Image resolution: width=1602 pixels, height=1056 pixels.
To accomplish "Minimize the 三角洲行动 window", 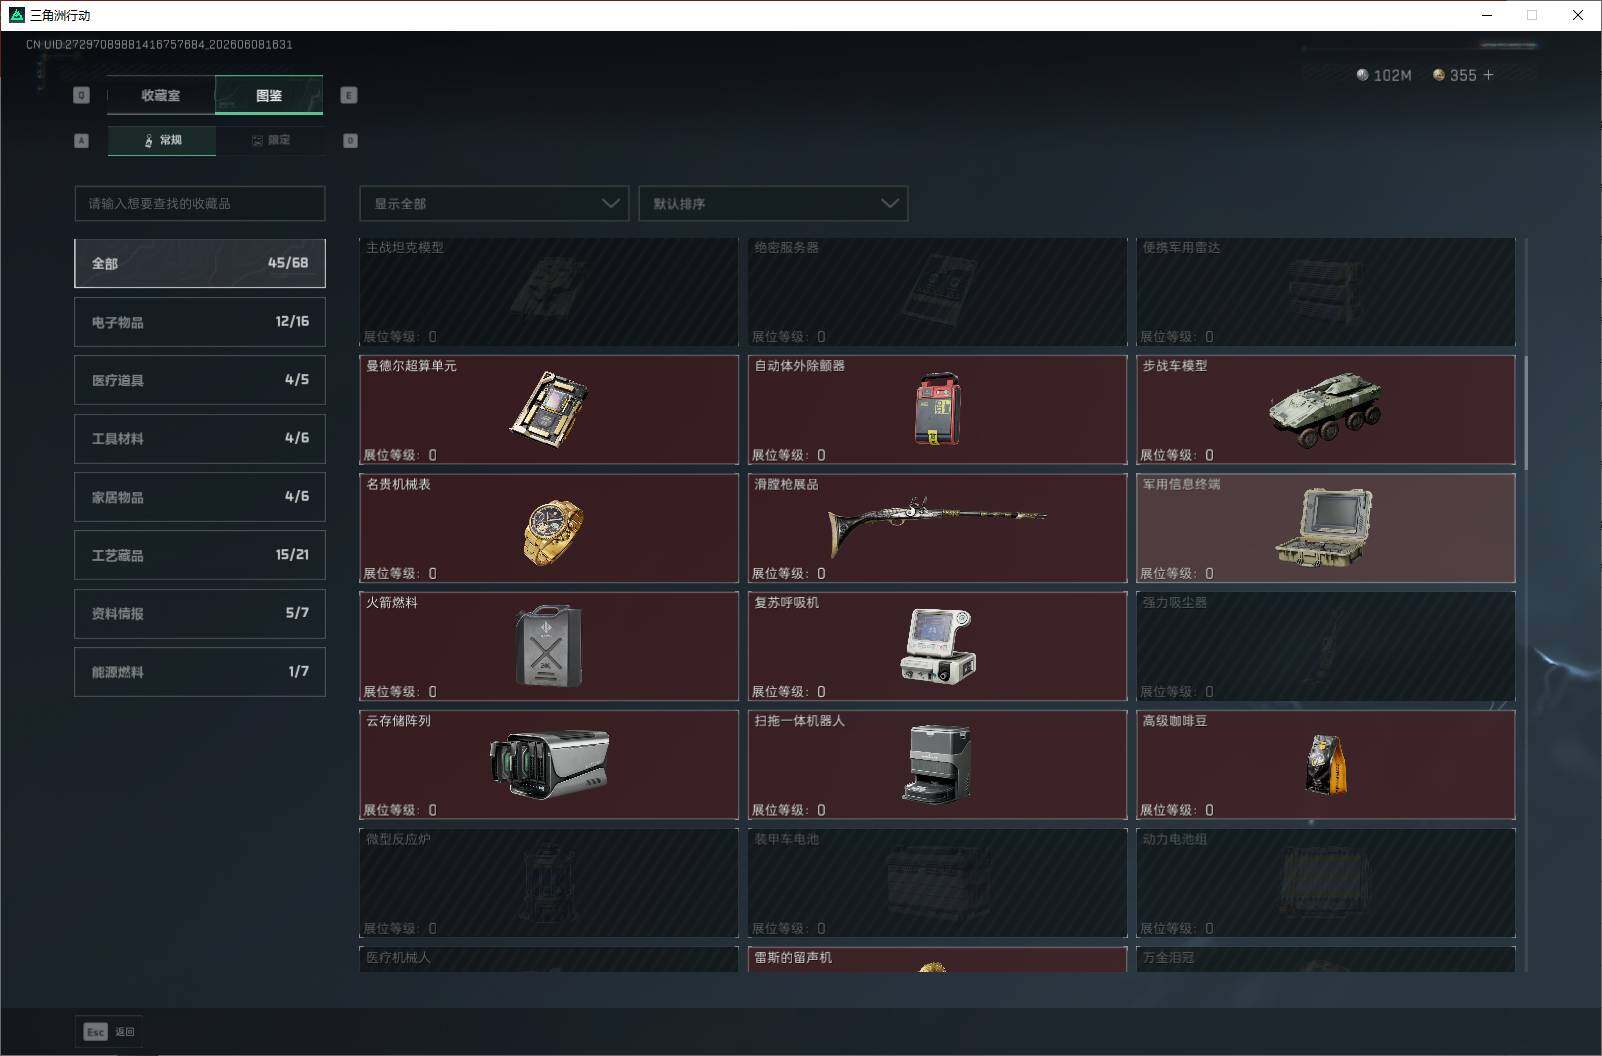I will point(1487,15).
